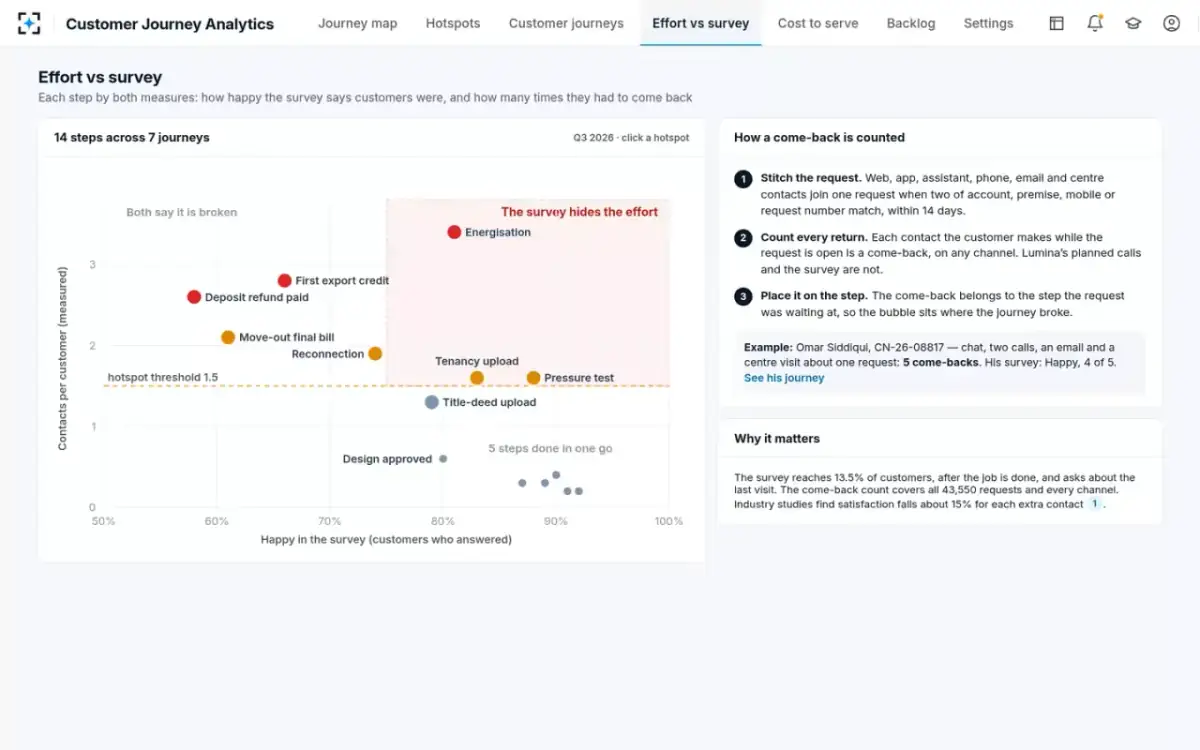Click the 5 steps done in one go label
This screenshot has height=750, width=1200.
click(x=550, y=449)
